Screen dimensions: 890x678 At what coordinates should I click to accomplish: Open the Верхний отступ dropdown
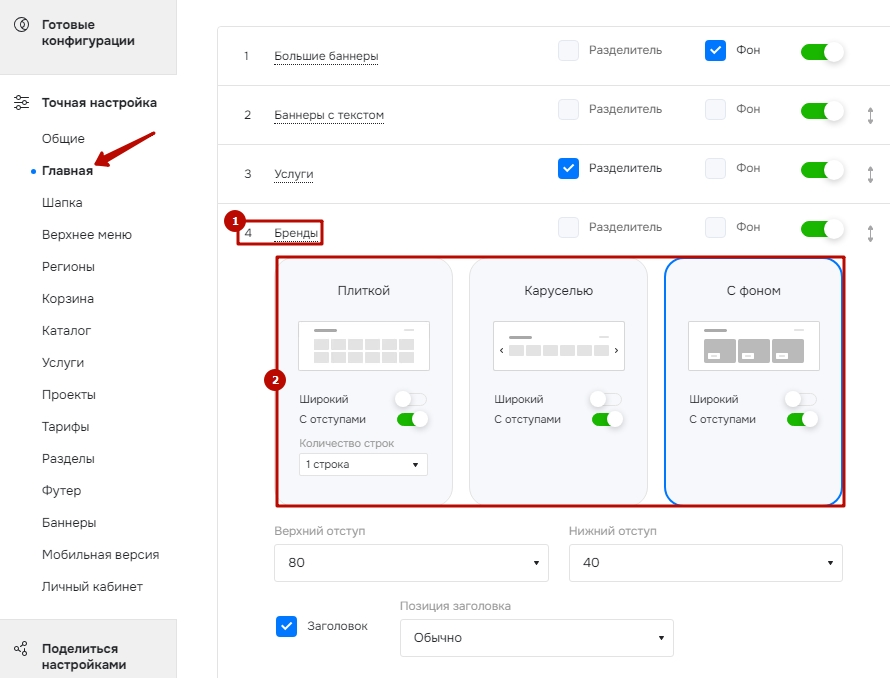412,563
